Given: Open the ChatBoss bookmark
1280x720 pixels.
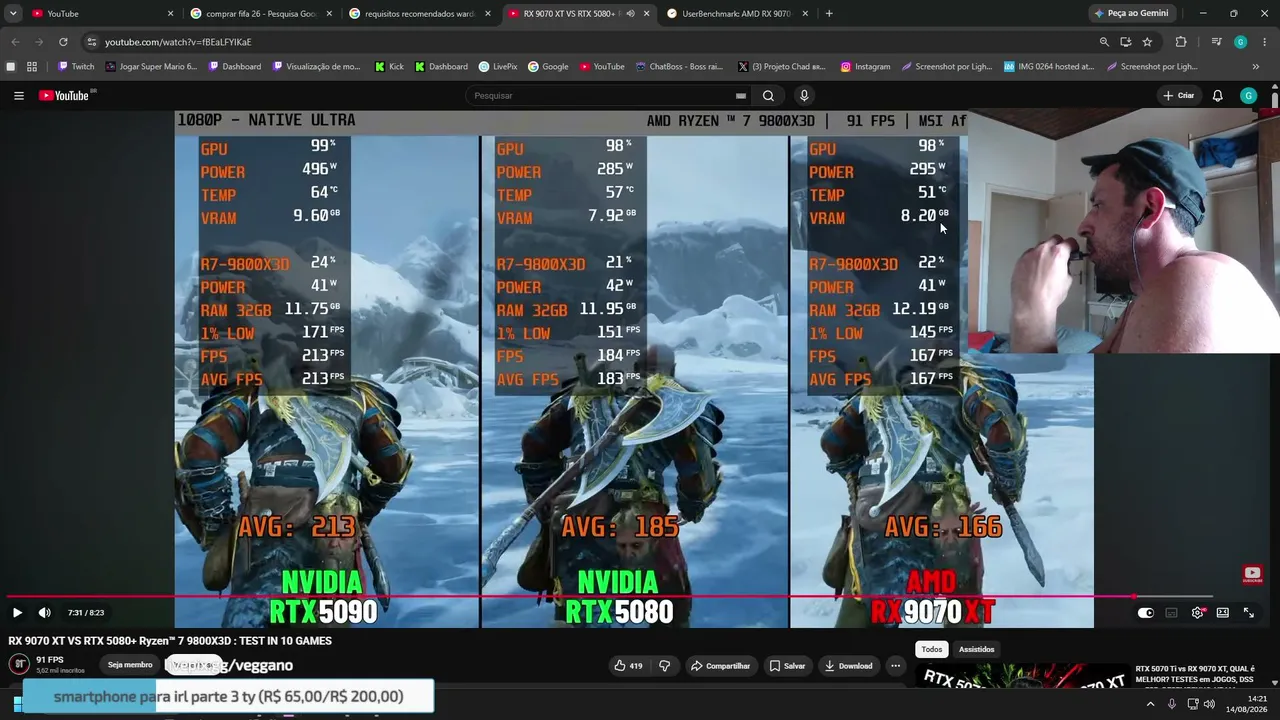Looking at the screenshot, I should pos(679,67).
